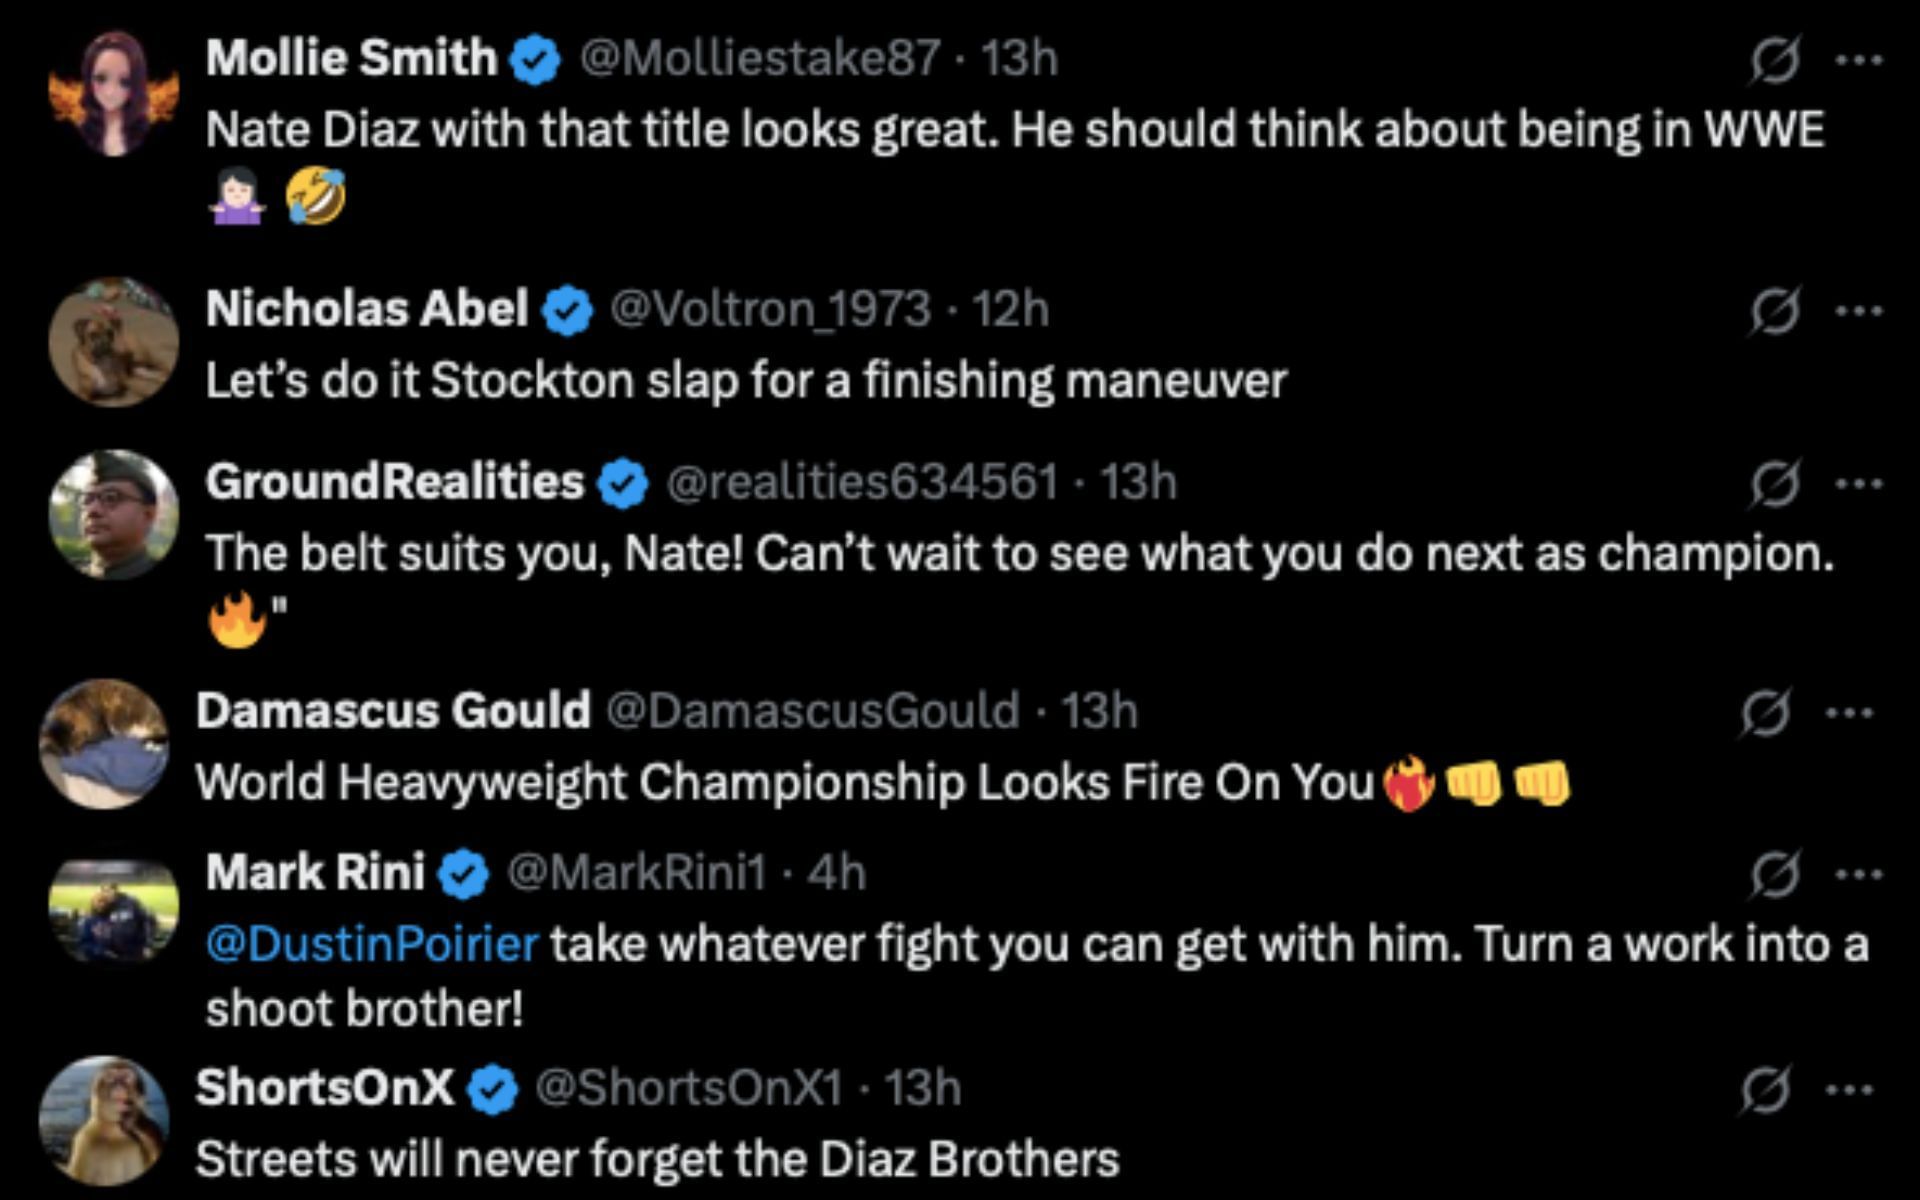Click the @DustinPoirier mention link
Screen dimensions: 1920x1200
click(372, 945)
